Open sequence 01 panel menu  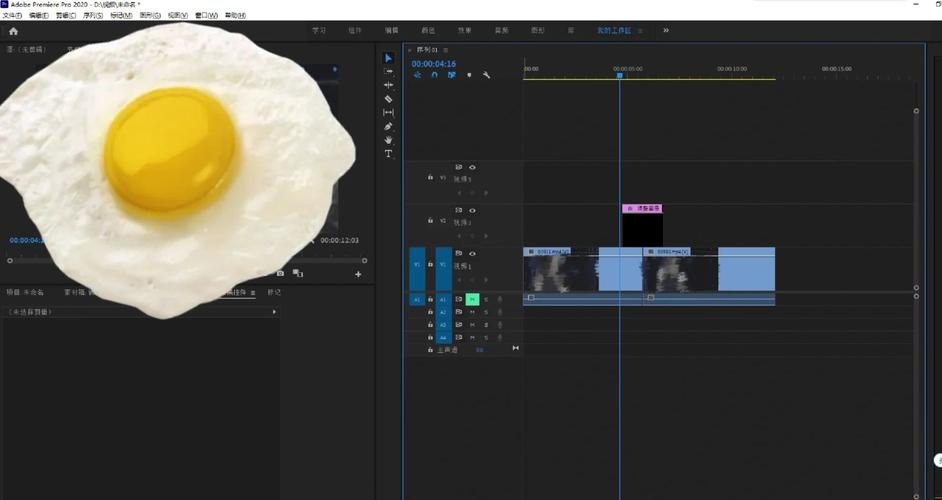tap(445, 50)
